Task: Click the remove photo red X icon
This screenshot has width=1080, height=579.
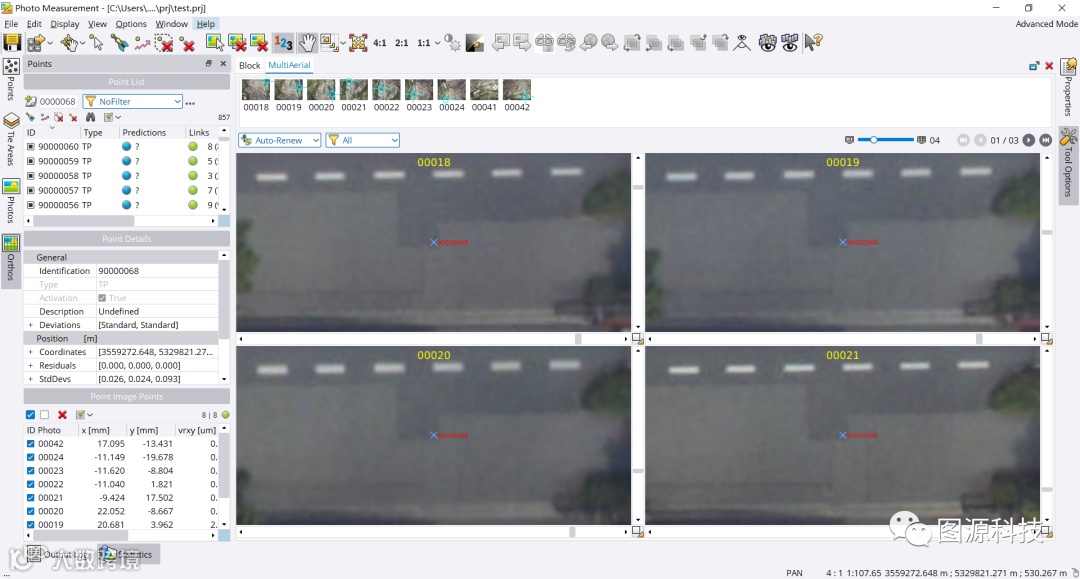Action: [259, 43]
